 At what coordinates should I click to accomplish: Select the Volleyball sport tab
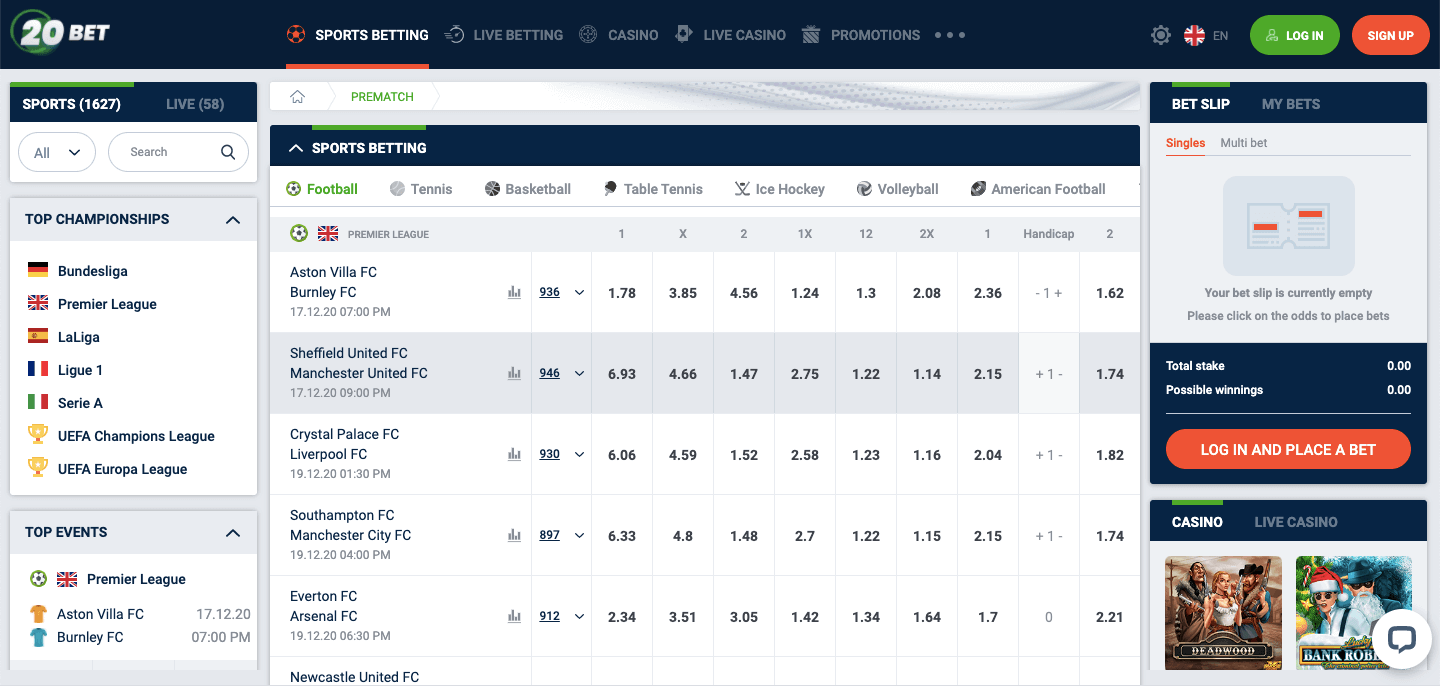pos(898,189)
